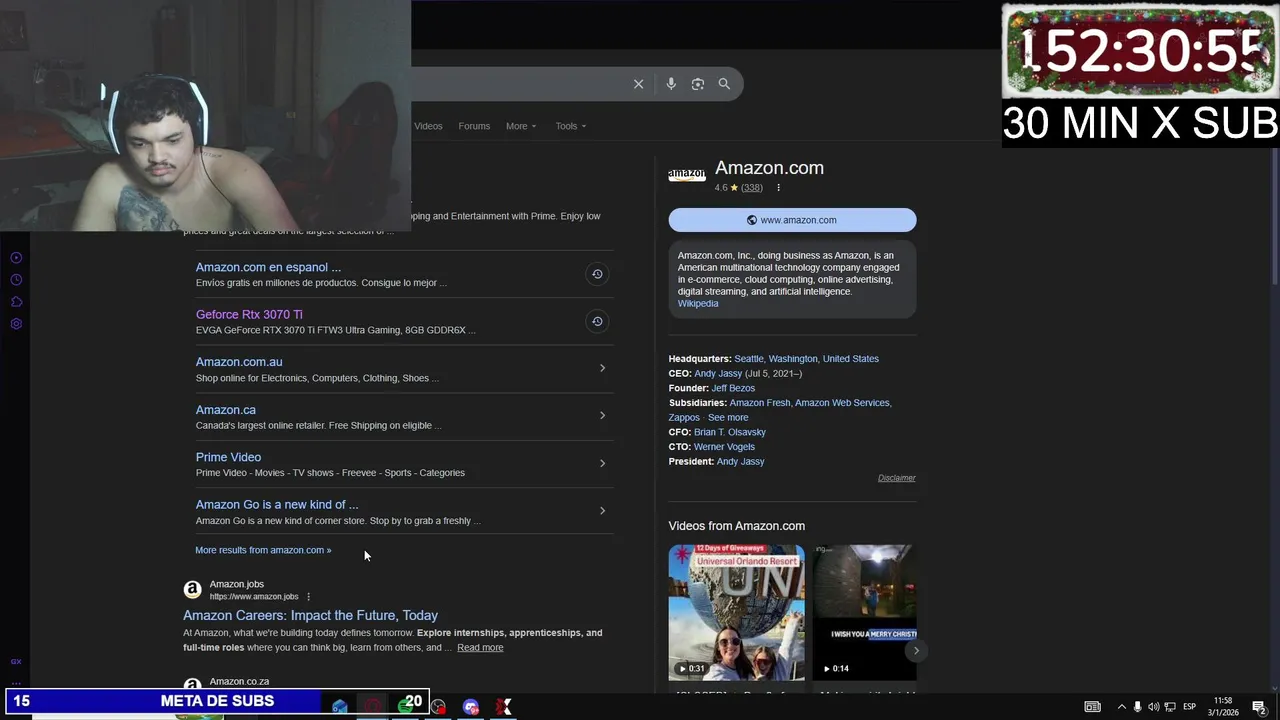Click the Jeff Bezos founder link
Viewport: 1280px width, 720px height.
pos(733,388)
